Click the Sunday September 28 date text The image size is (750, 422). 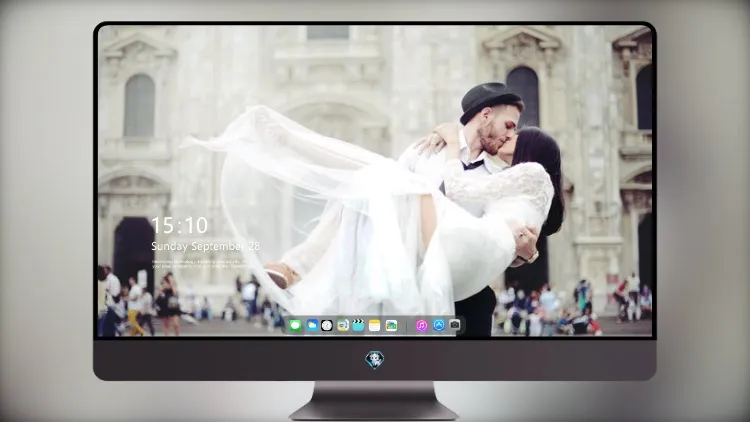(205, 246)
